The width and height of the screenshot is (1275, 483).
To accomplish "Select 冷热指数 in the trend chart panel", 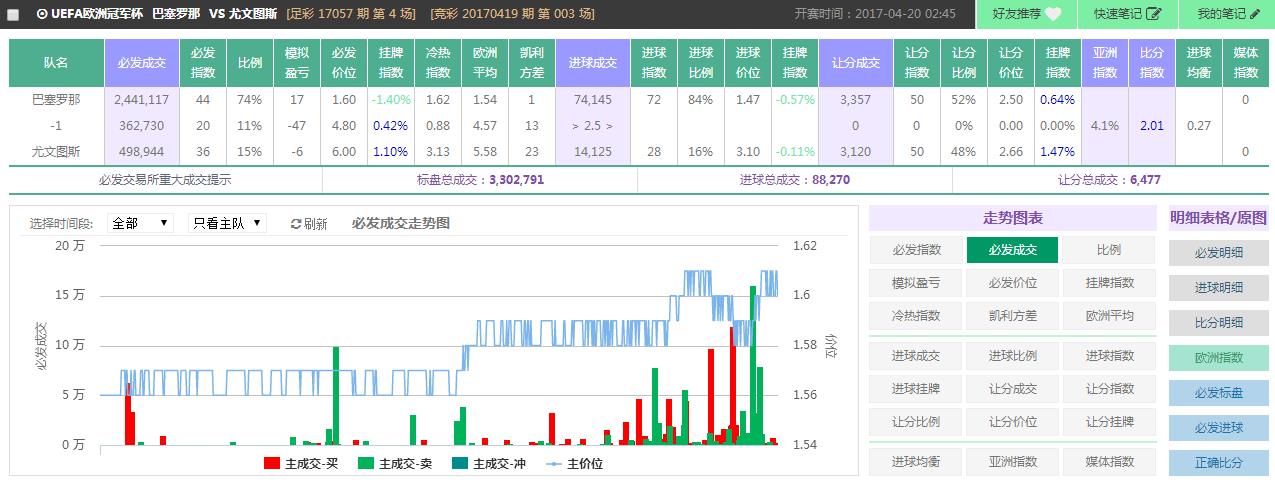I will 916,316.
